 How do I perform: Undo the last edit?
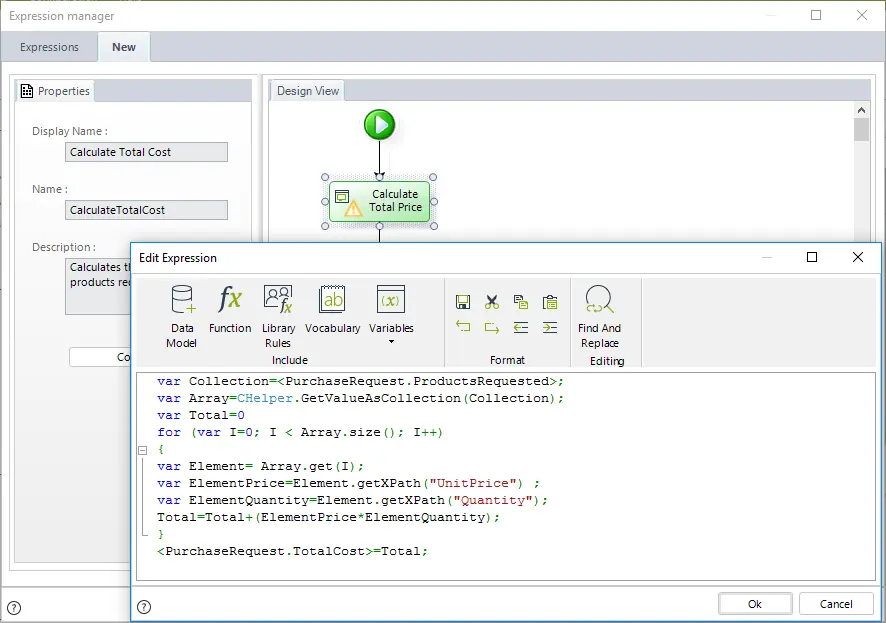463,327
